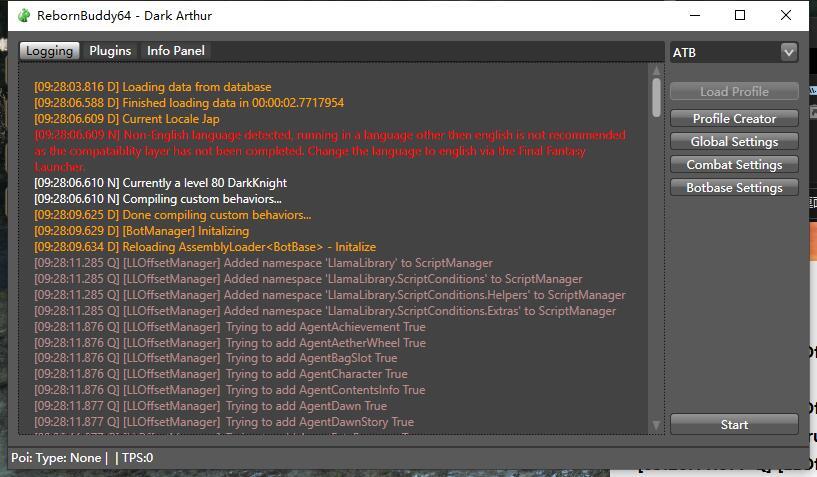The image size is (817, 477).
Task: Minimize the RebornBuddy64 window
Action: (693, 16)
